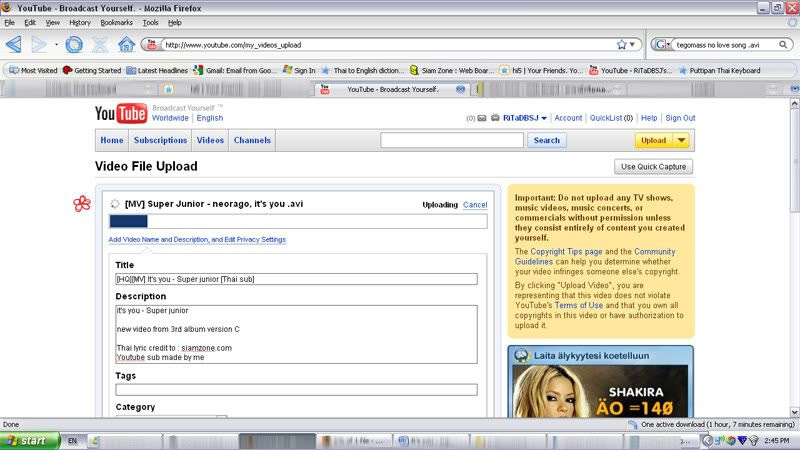Open the Copyright Tips page link
This screenshot has width=800, height=450.
[x=566, y=252]
